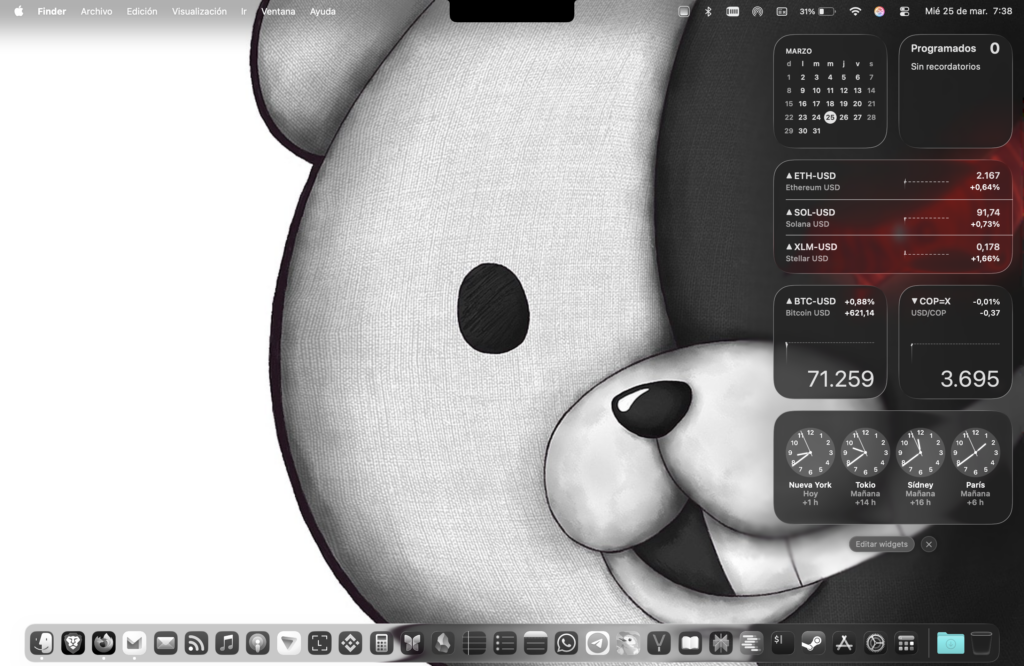Toggle Bluetooth from the menu bar icon
Image resolution: width=1024 pixels, height=666 pixels.
pos(708,12)
